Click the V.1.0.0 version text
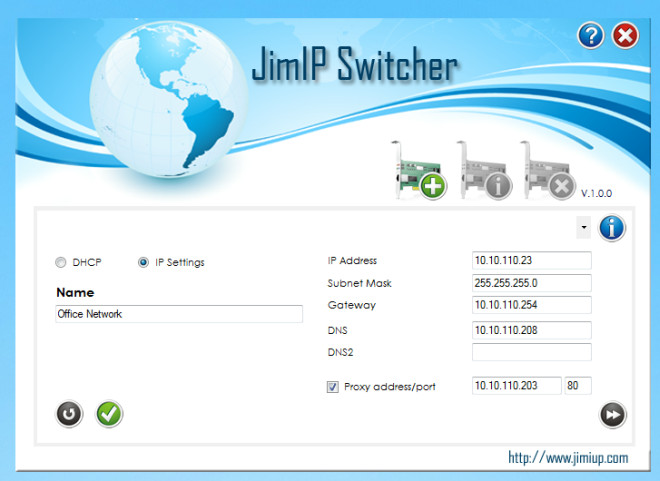Viewport: 660px width, 481px height. (596, 194)
